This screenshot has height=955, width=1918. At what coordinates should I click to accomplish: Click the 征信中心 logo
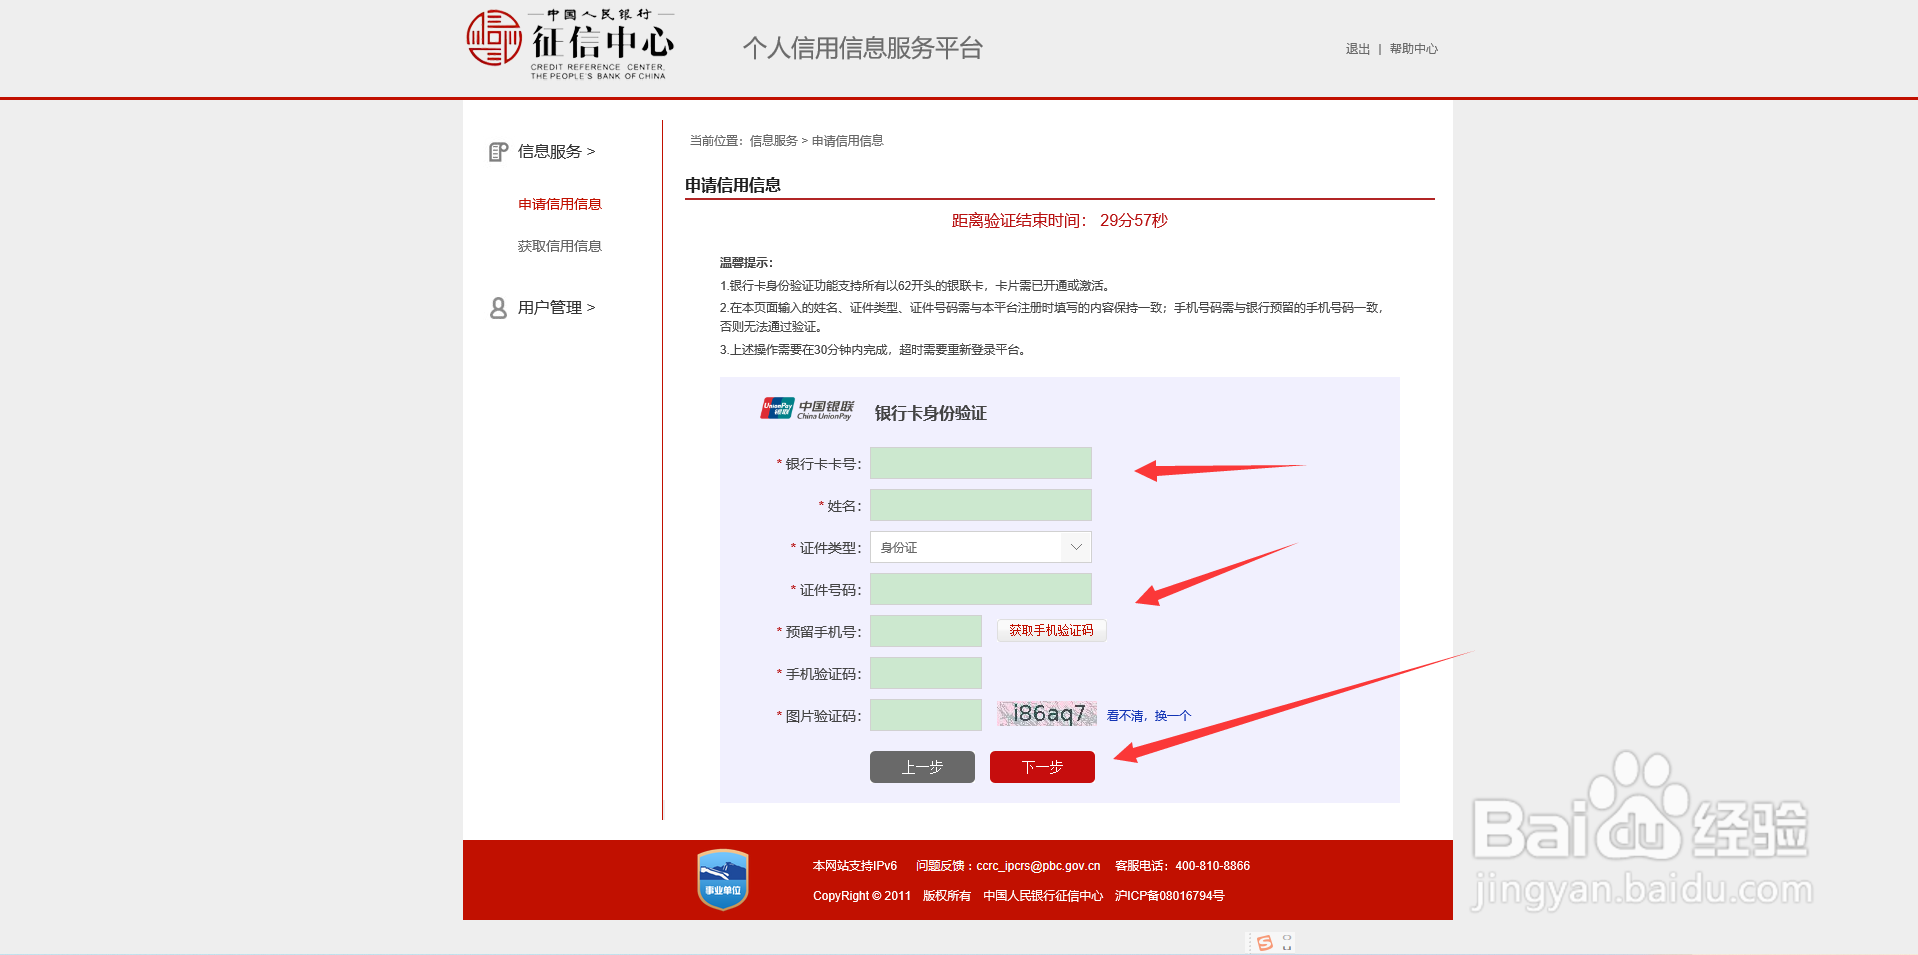(570, 44)
